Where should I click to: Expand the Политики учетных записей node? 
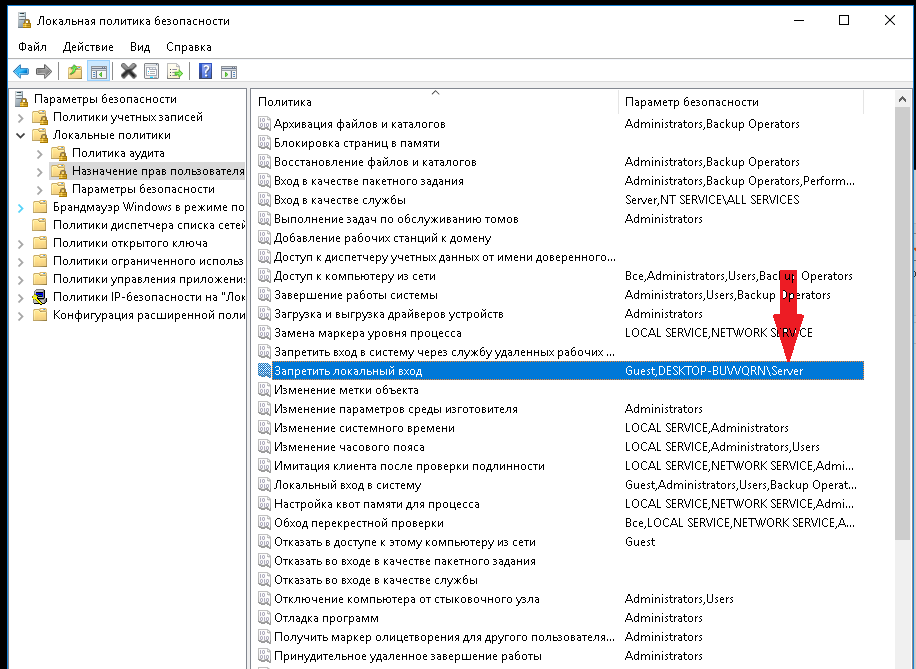click(22, 117)
